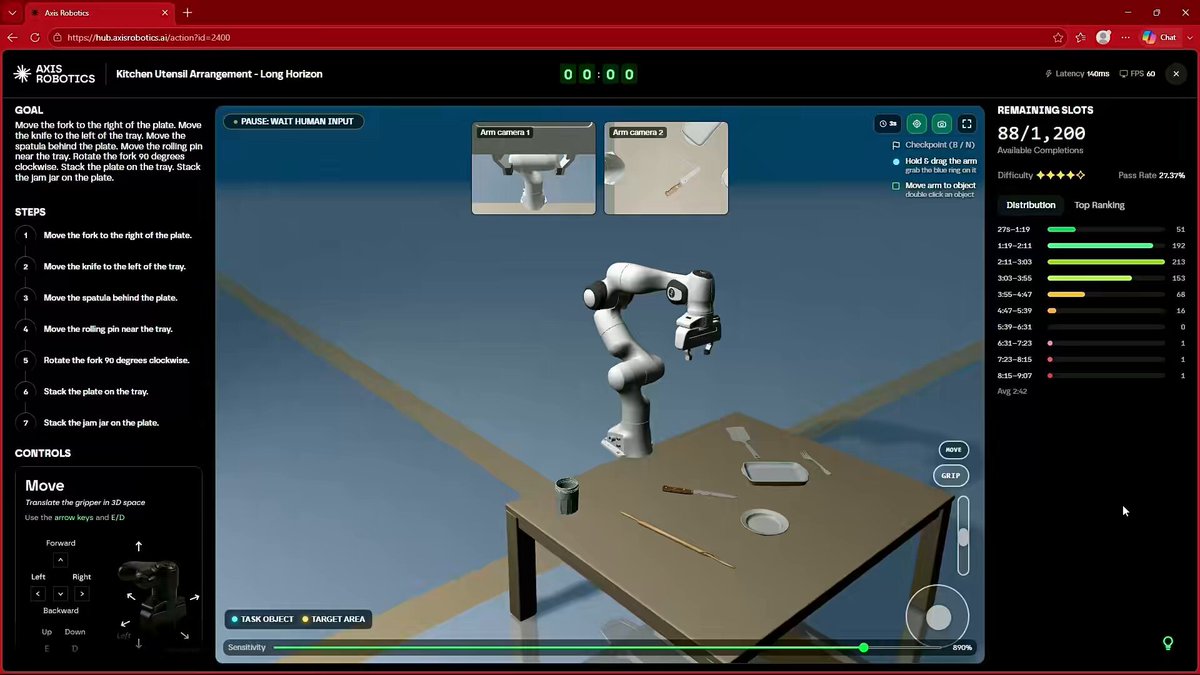1200x675 pixels.
Task: Click the fullscreen icon in the simulator viewport
Action: click(x=967, y=124)
